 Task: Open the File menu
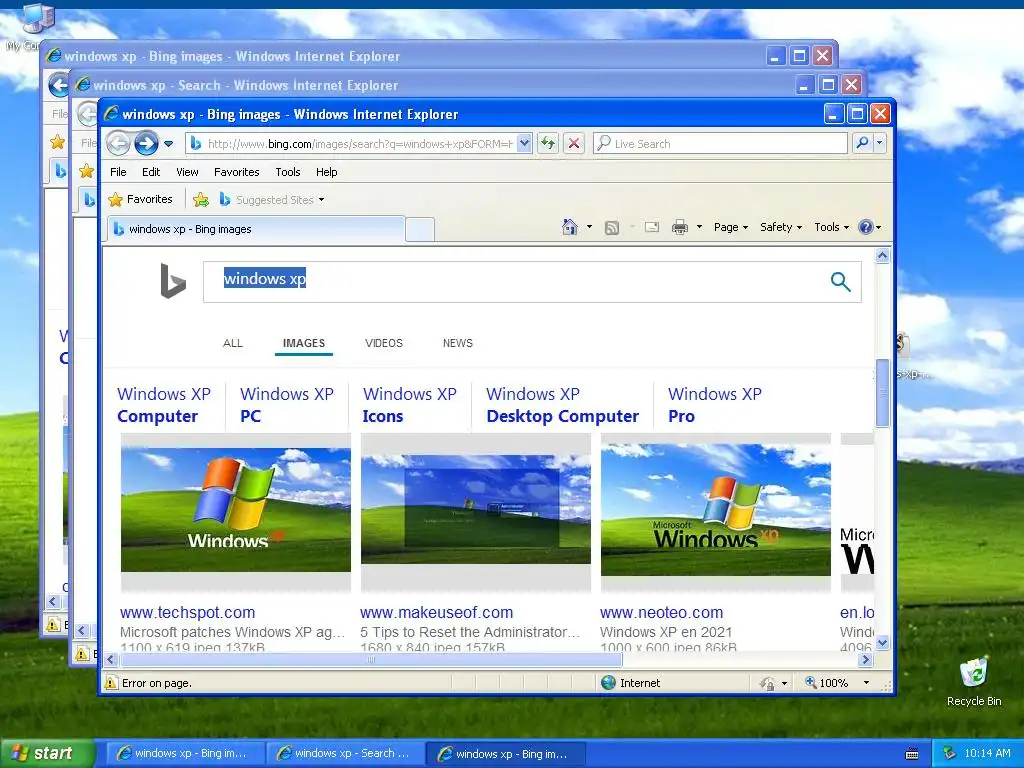(118, 172)
